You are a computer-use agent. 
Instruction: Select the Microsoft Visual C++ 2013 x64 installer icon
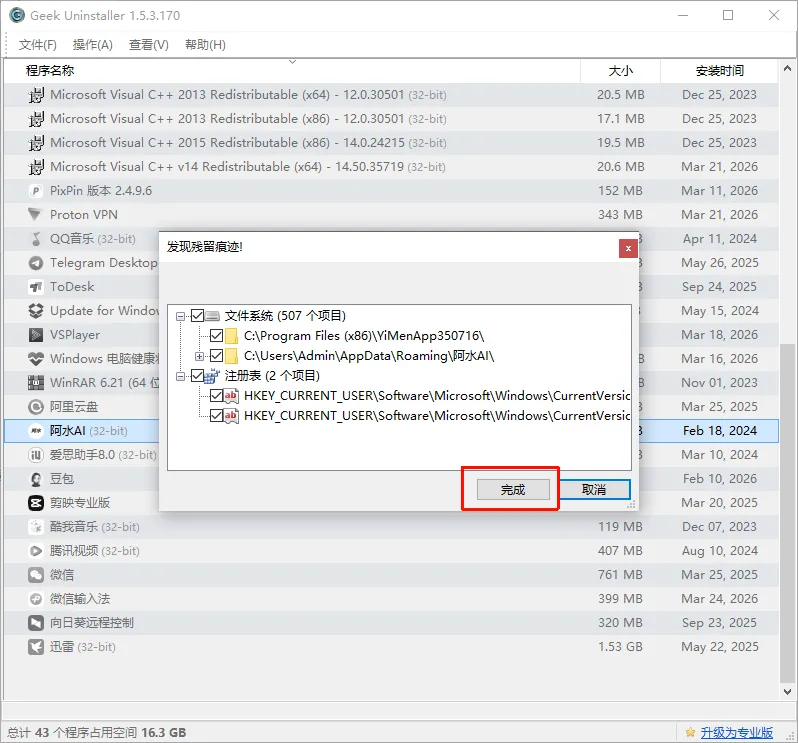36,95
